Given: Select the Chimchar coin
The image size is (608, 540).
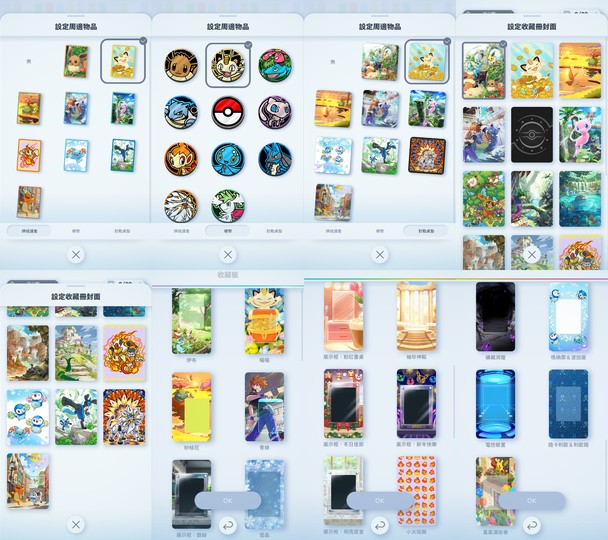Looking at the screenshot, I should 181,159.
